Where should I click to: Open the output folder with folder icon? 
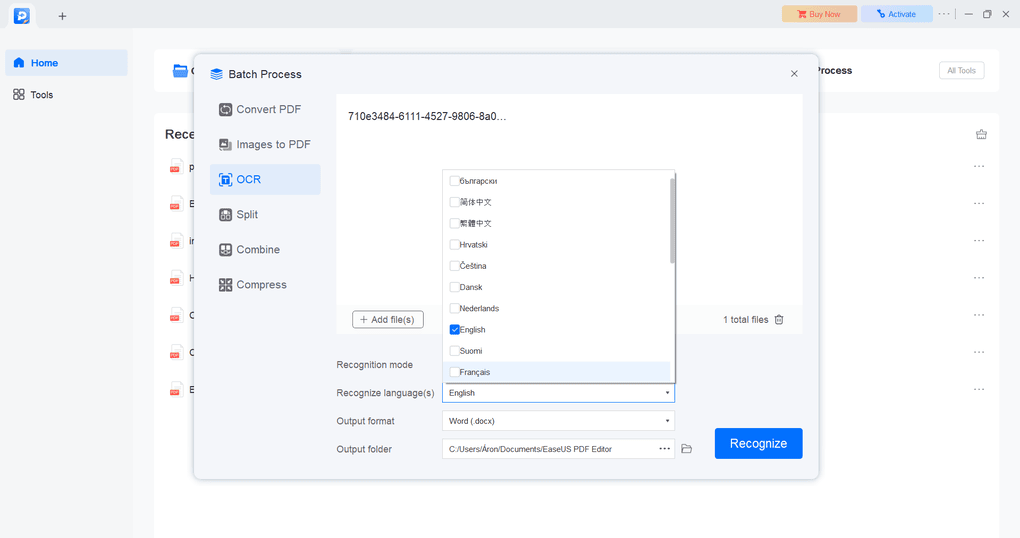pyautogui.click(x=686, y=449)
